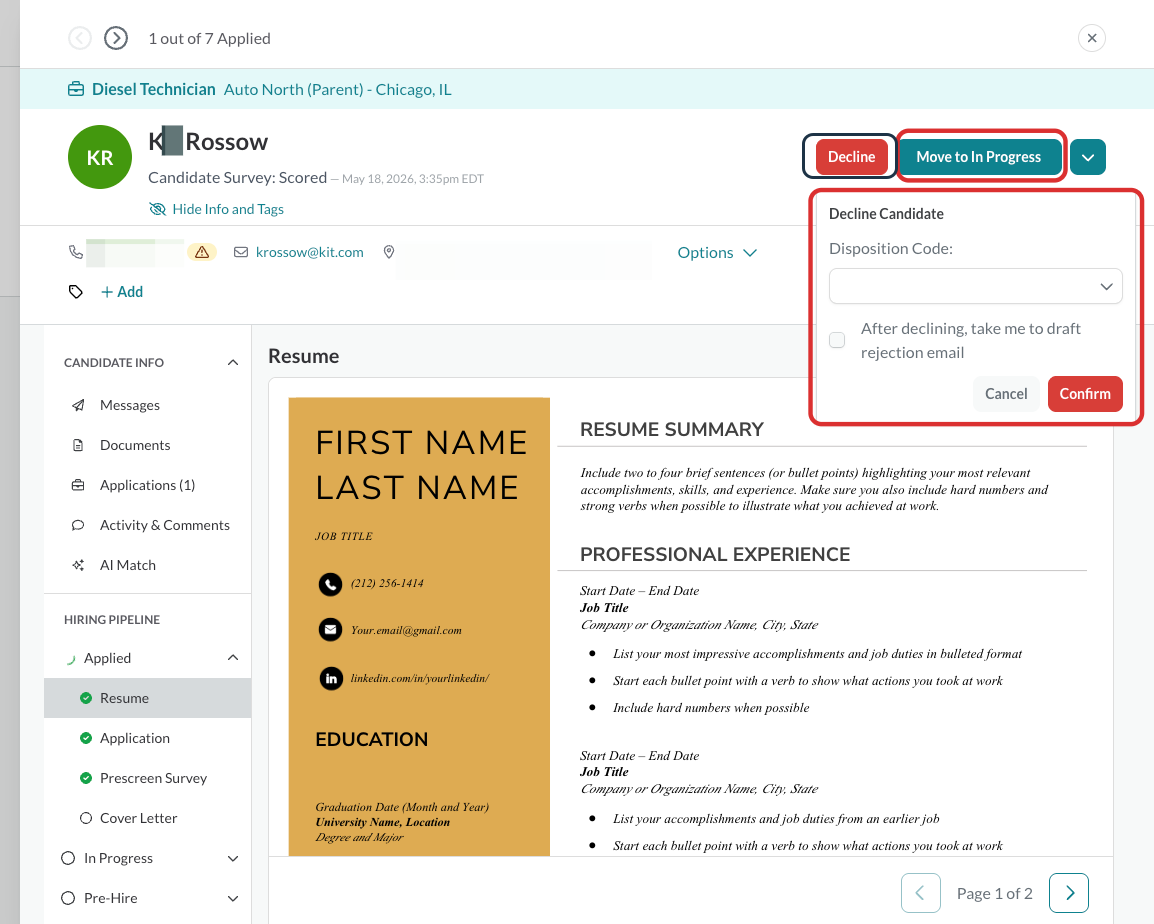
Task: Open Activity & Comments
Action: pyautogui.click(x=165, y=525)
